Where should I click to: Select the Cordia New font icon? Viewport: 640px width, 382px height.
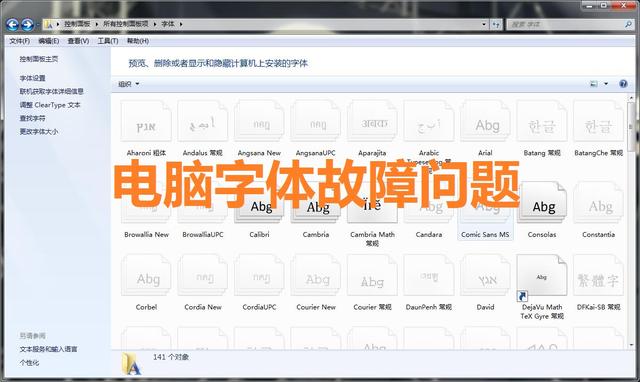202,275
